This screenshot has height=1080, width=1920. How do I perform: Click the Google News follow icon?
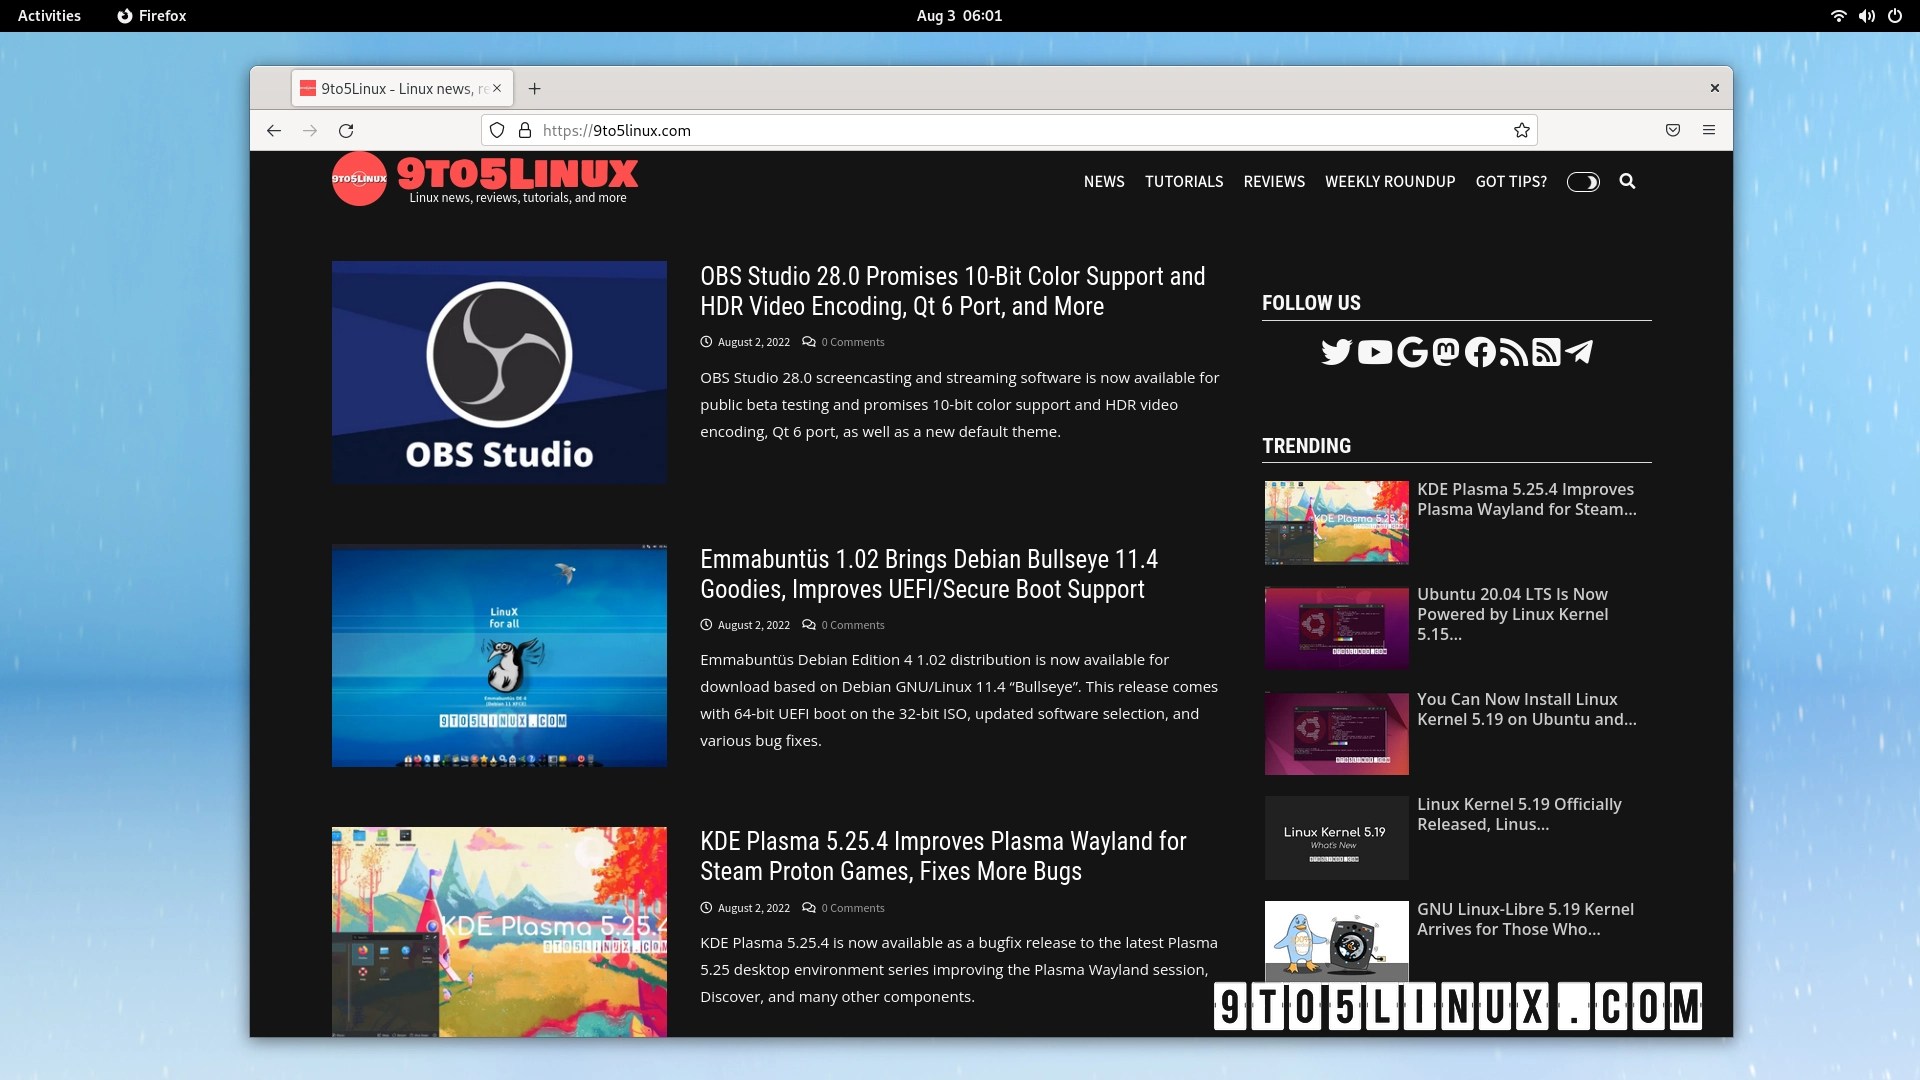(x=1411, y=352)
